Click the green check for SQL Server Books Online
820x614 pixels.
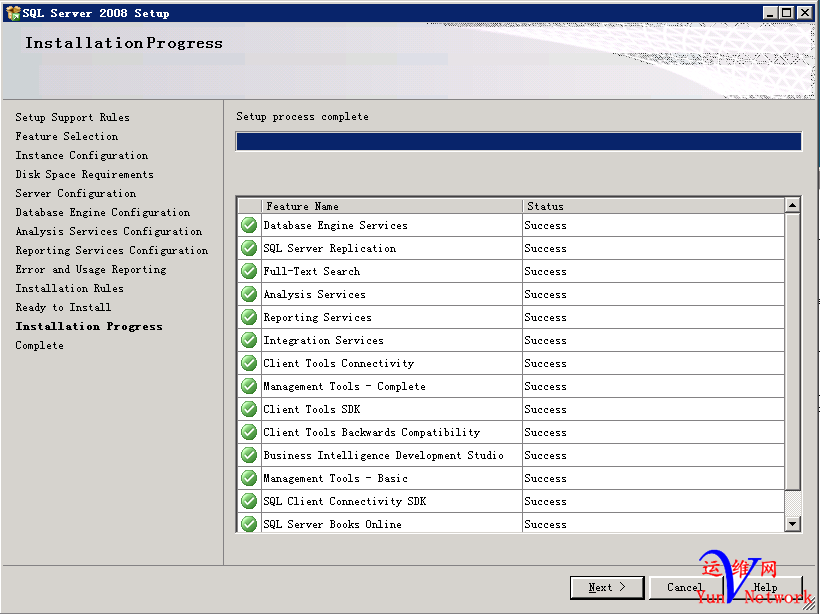click(249, 524)
